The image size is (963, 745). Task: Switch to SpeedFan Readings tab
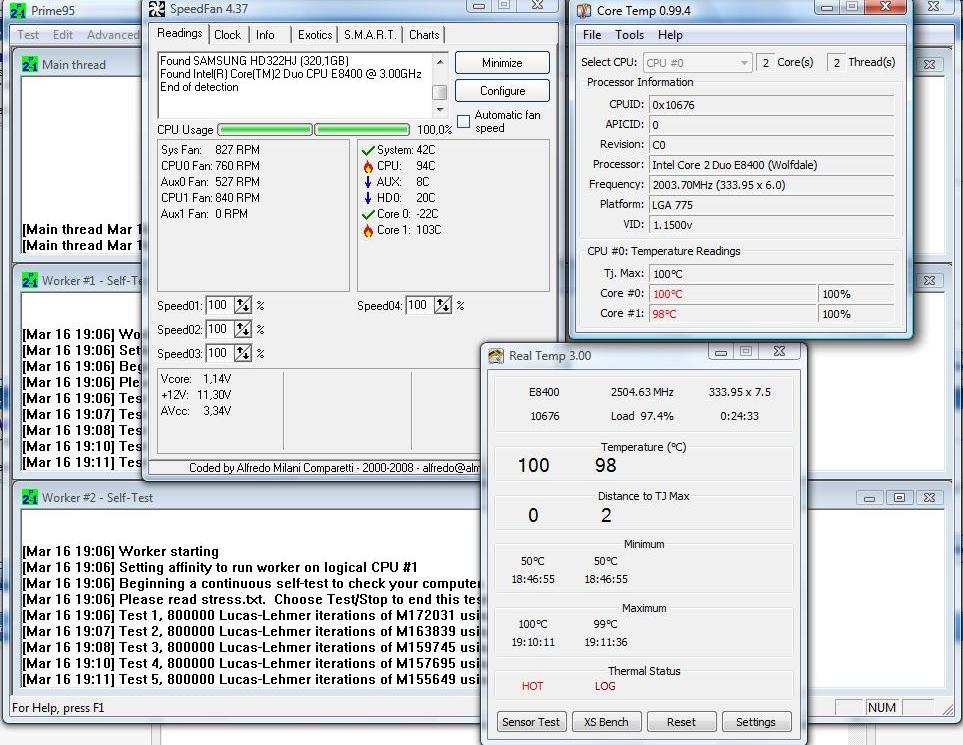click(179, 33)
